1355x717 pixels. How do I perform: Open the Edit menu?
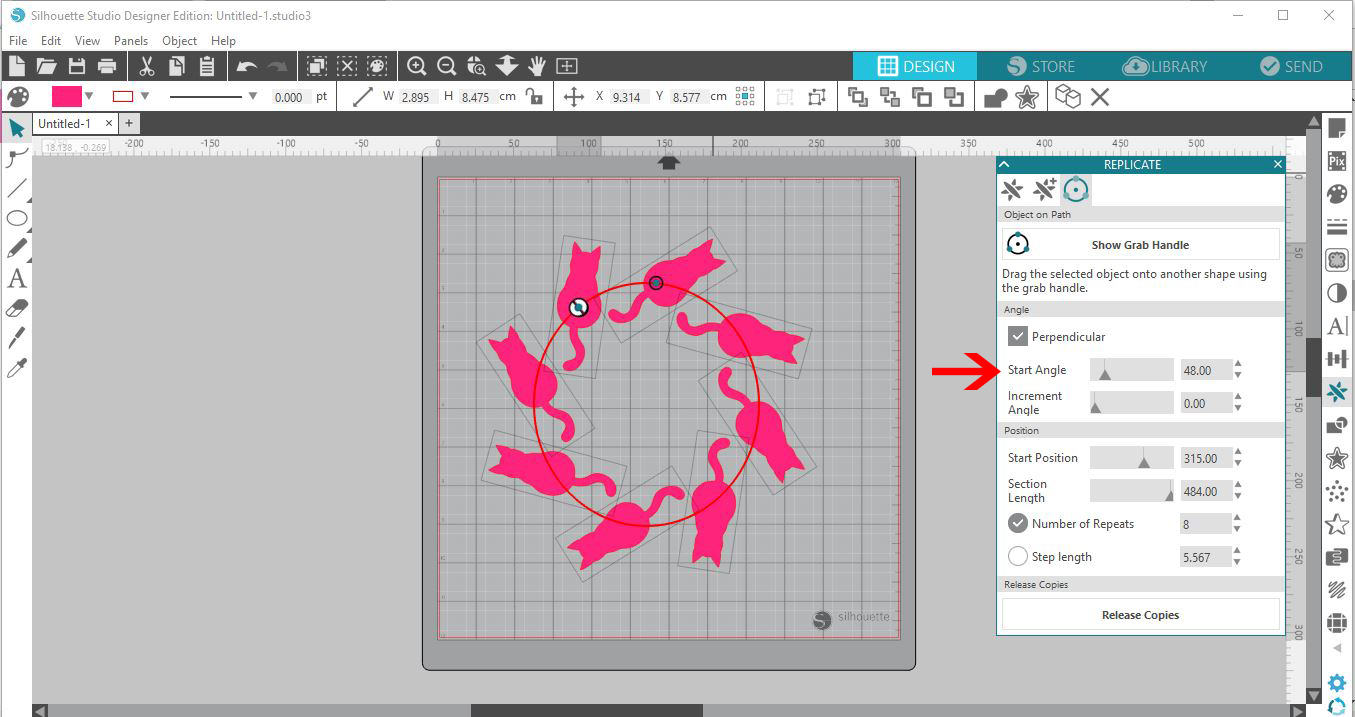coord(51,41)
